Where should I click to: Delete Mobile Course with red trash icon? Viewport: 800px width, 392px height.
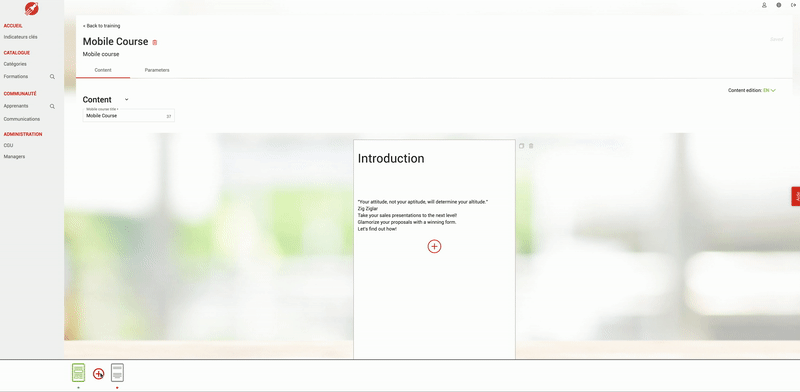[155, 42]
